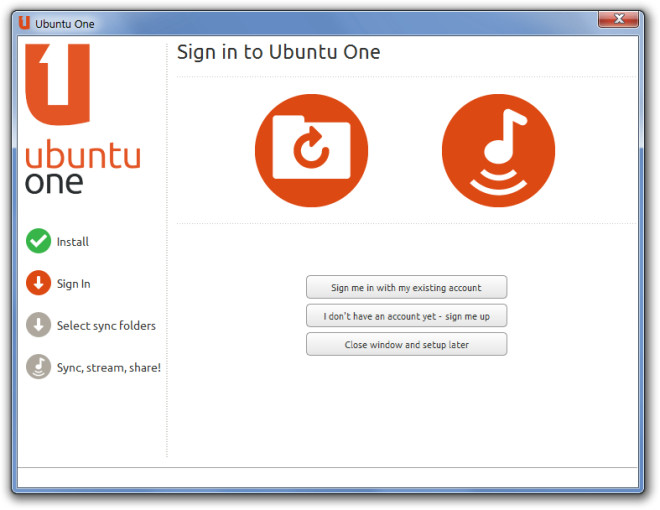Select Close window and setup later

[x=406, y=344]
